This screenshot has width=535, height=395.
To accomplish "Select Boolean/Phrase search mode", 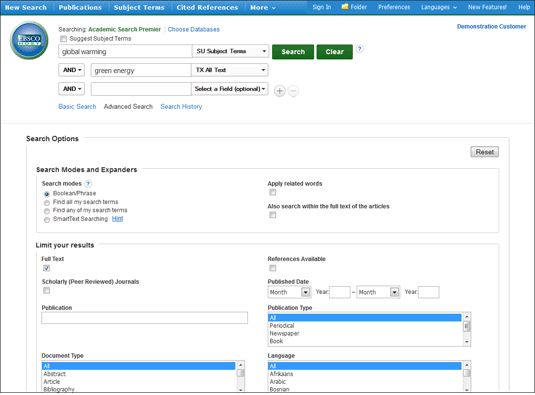I will [47, 194].
